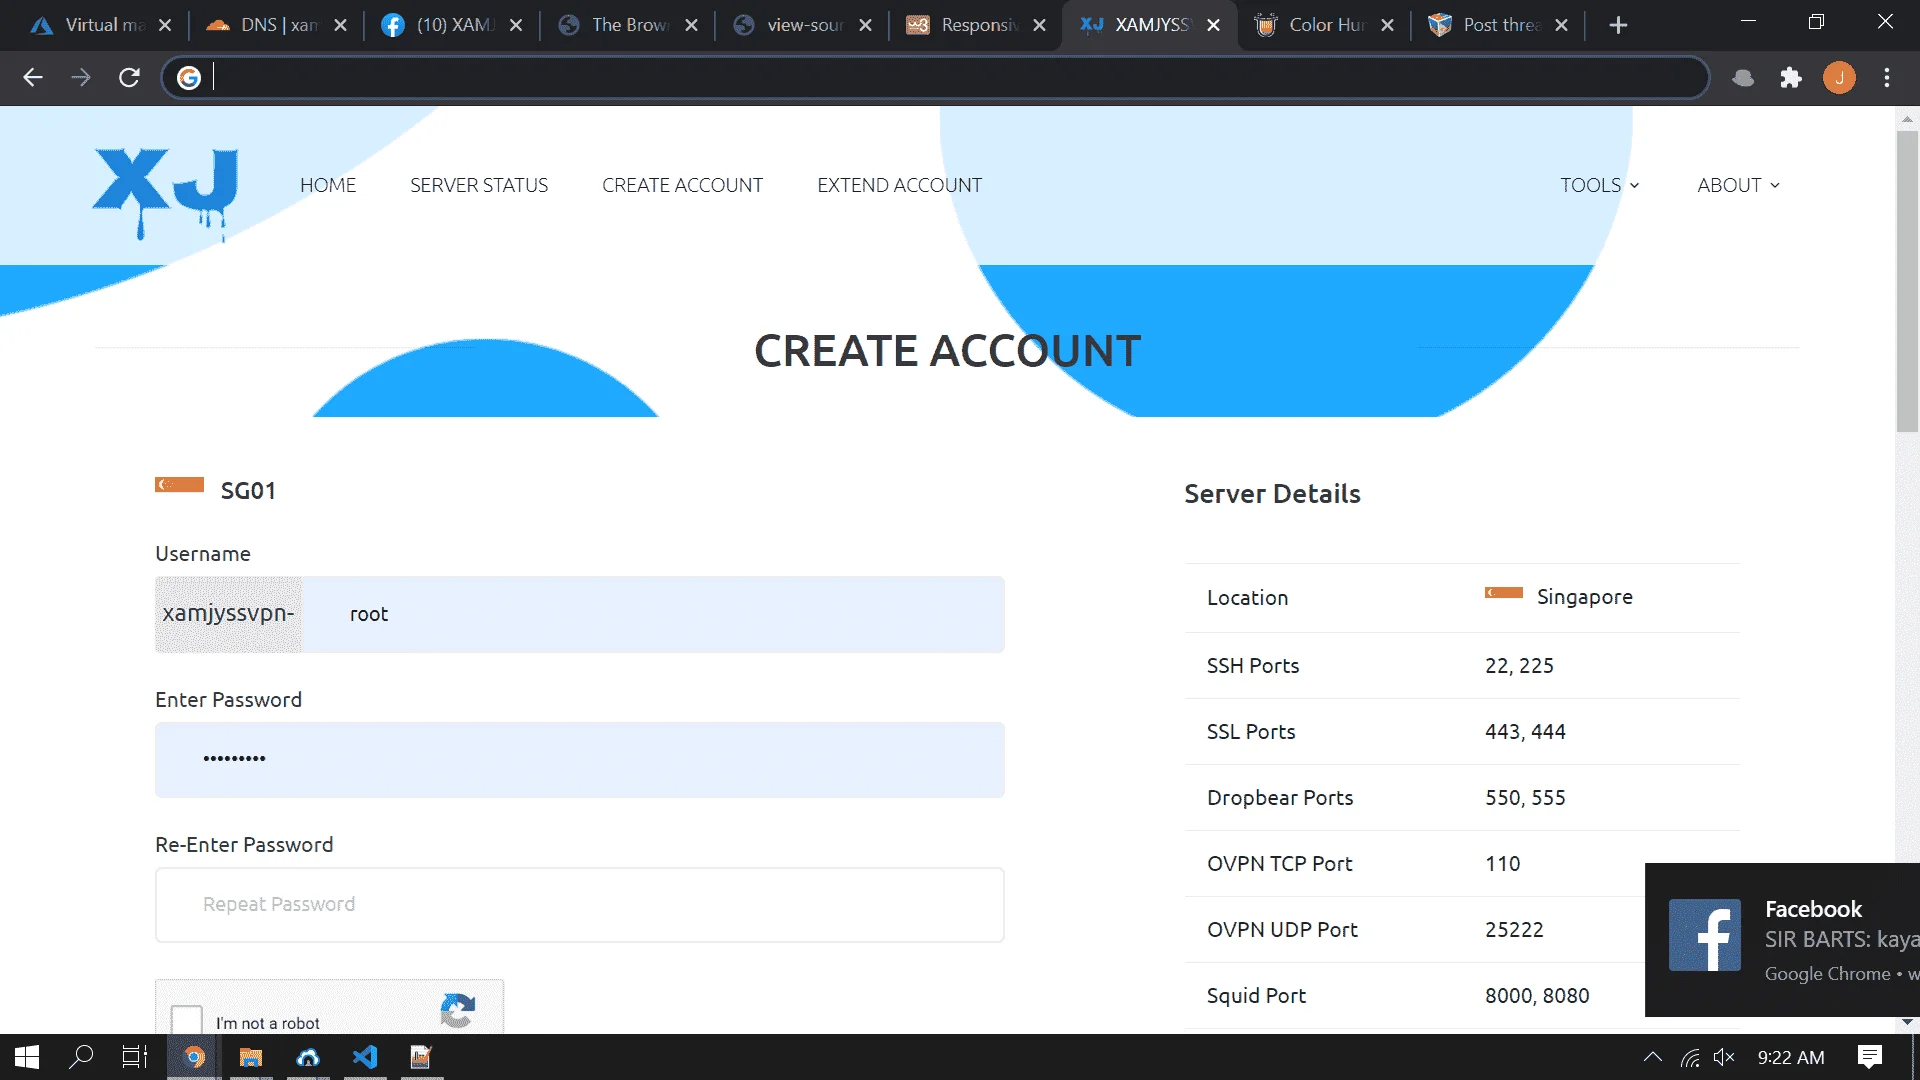Click the Wi-Fi network tray icon
The height and width of the screenshot is (1080, 1920).
click(x=1690, y=1057)
